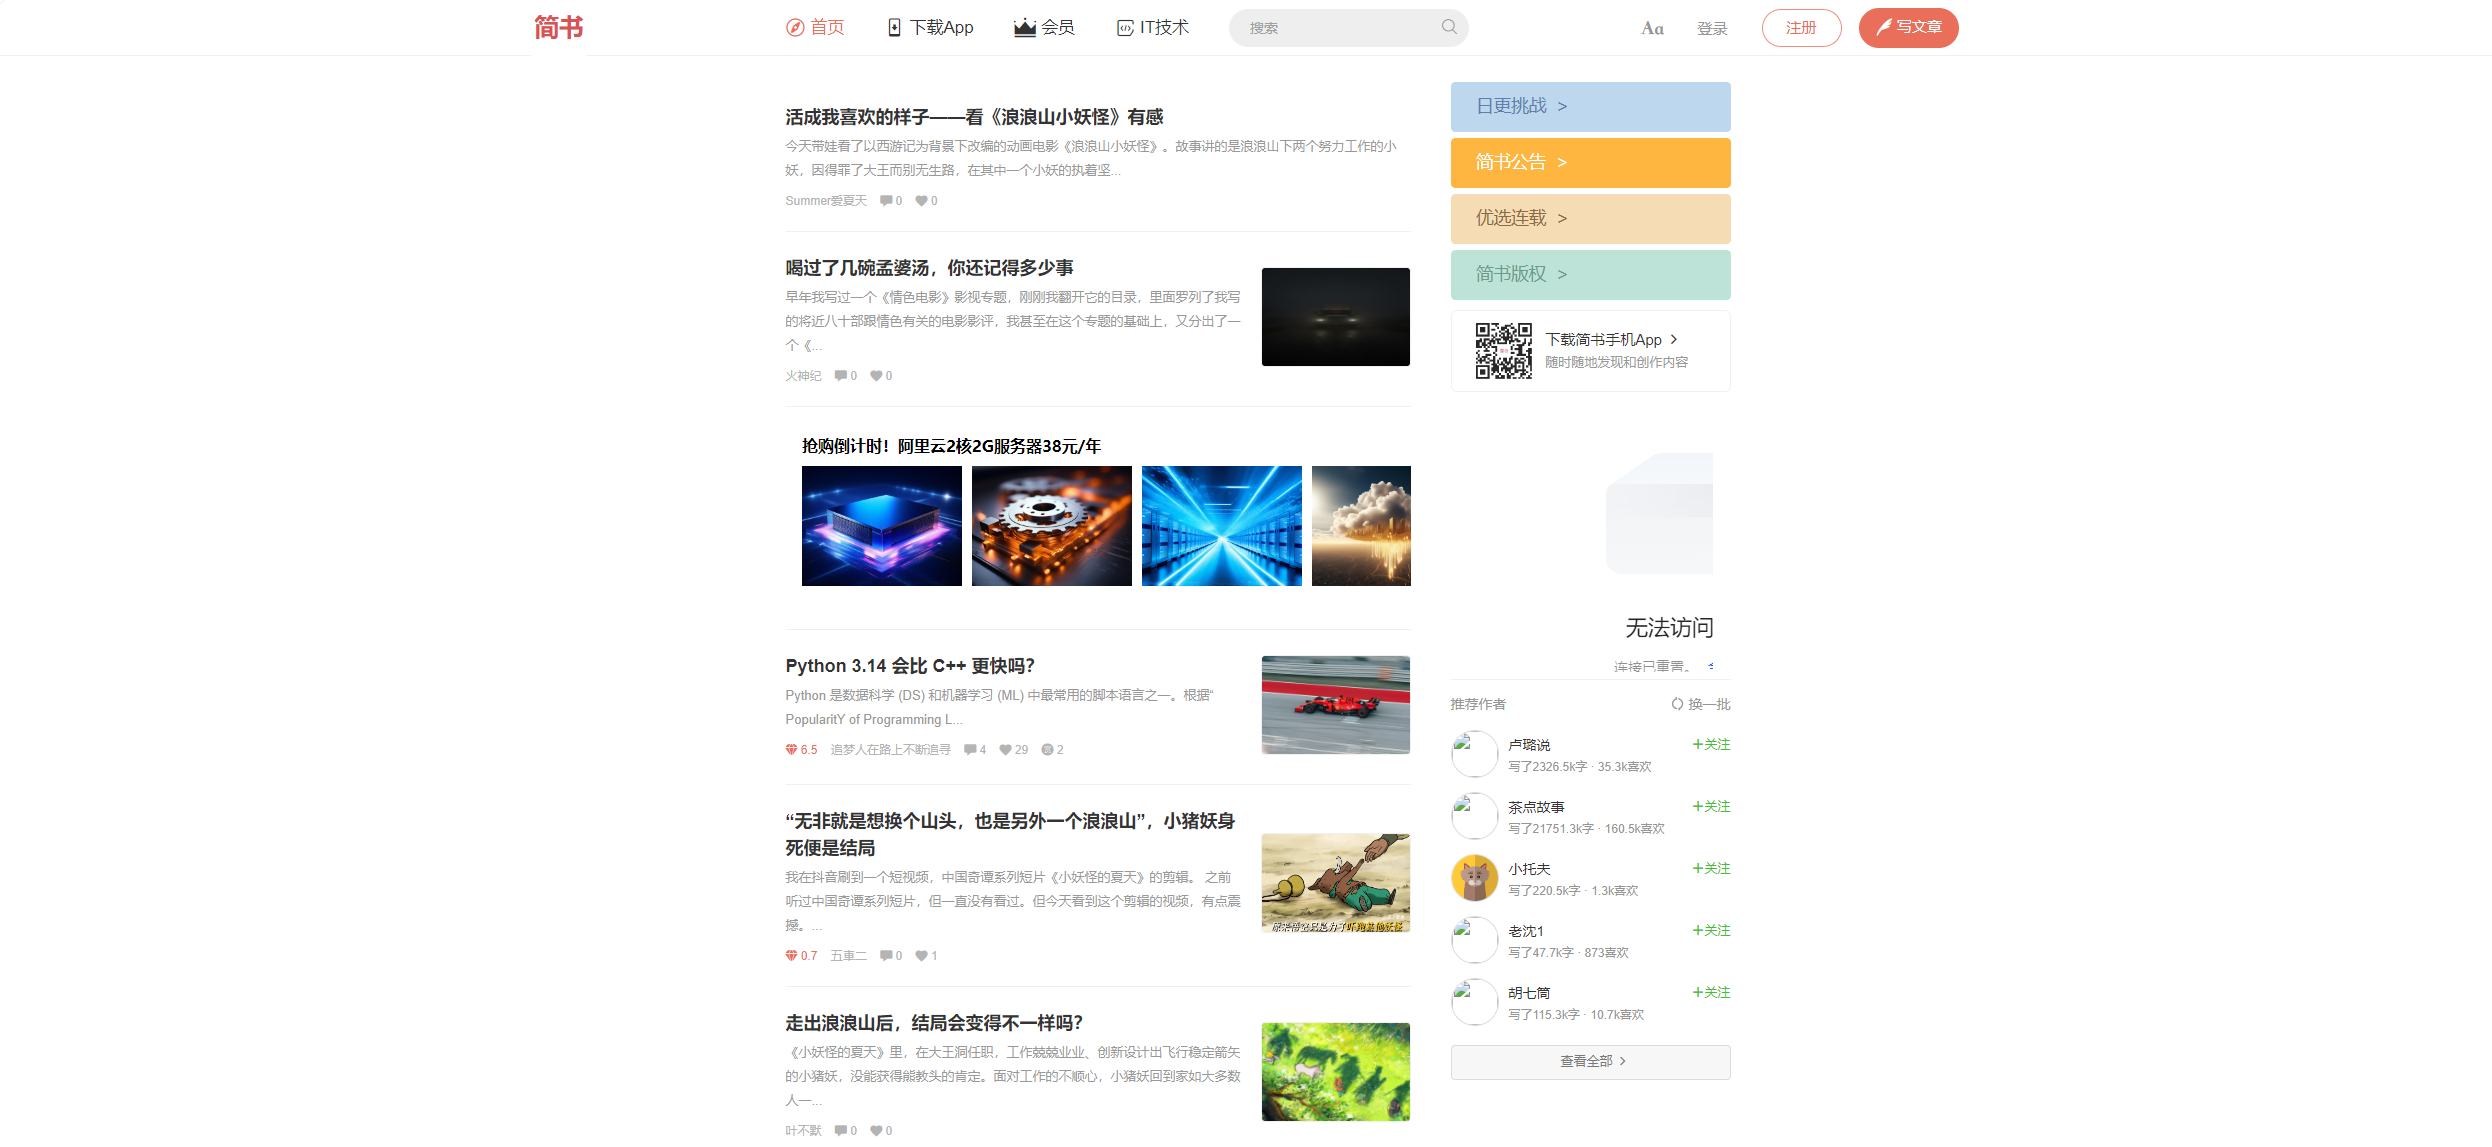Expand the 日更挑战 panel chevron
This screenshot has width=2492, height=1147.
tap(1561, 106)
